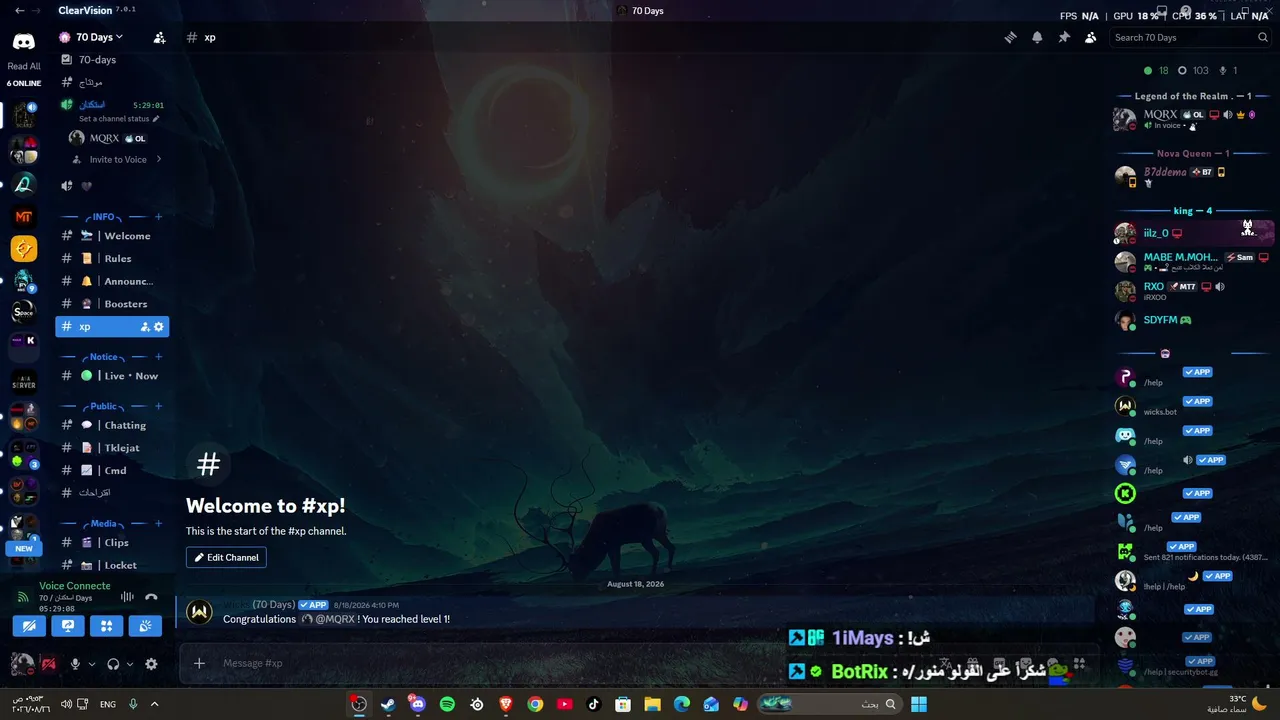
Task: Toggle headphone deafen
Action: coord(113,664)
